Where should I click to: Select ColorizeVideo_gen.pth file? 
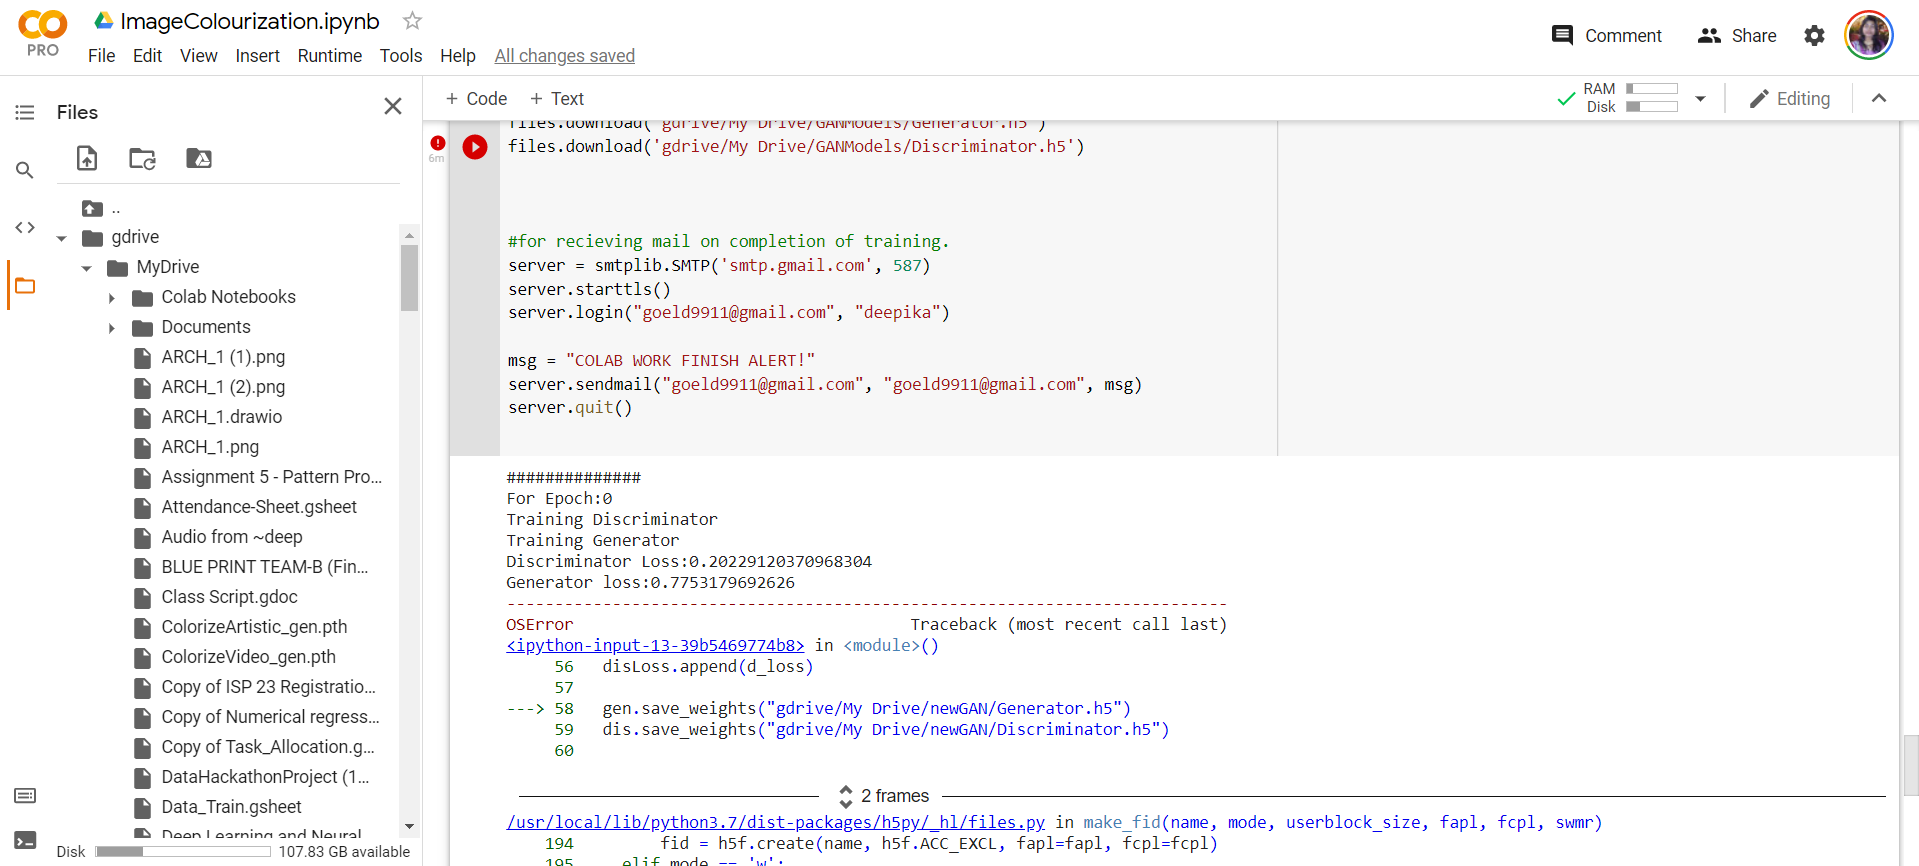tap(248, 657)
